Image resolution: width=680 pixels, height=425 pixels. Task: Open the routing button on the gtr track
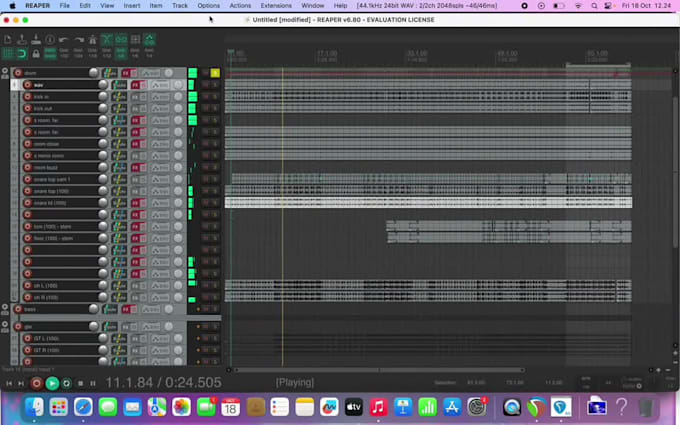pyautogui.click(x=110, y=327)
